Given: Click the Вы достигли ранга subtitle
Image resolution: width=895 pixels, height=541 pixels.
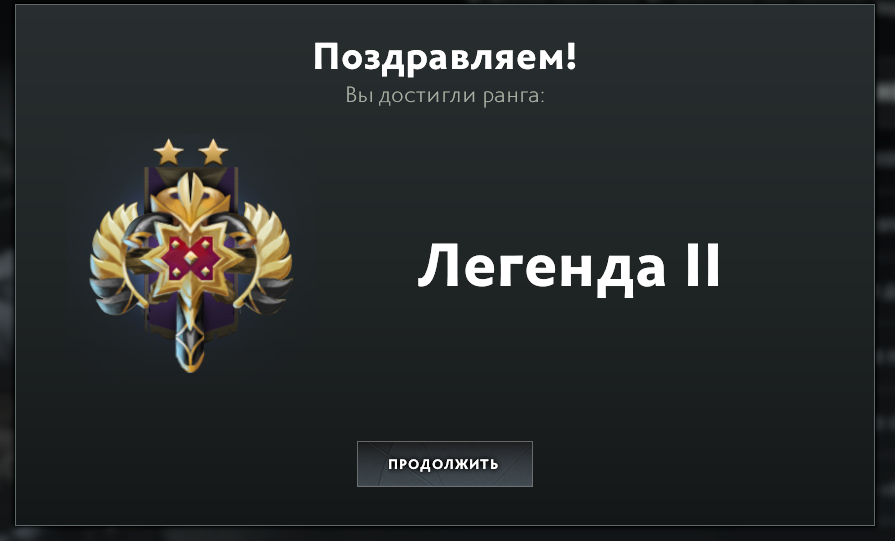Looking at the screenshot, I should 445,95.
